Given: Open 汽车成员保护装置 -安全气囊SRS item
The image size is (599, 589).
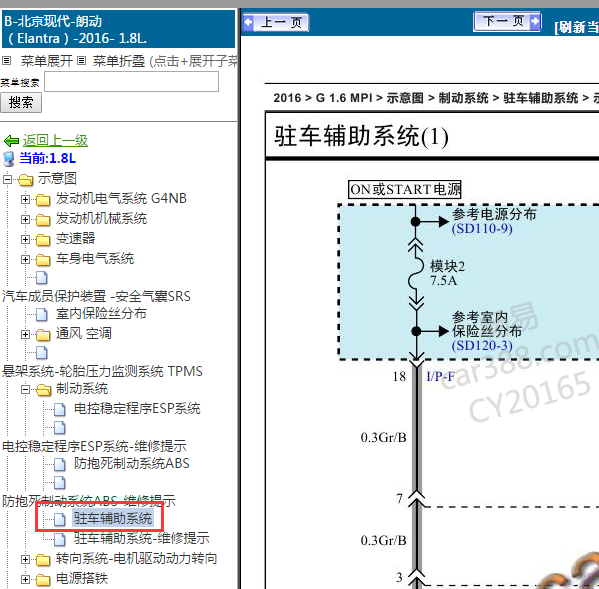Looking at the screenshot, I should pos(96,296).
